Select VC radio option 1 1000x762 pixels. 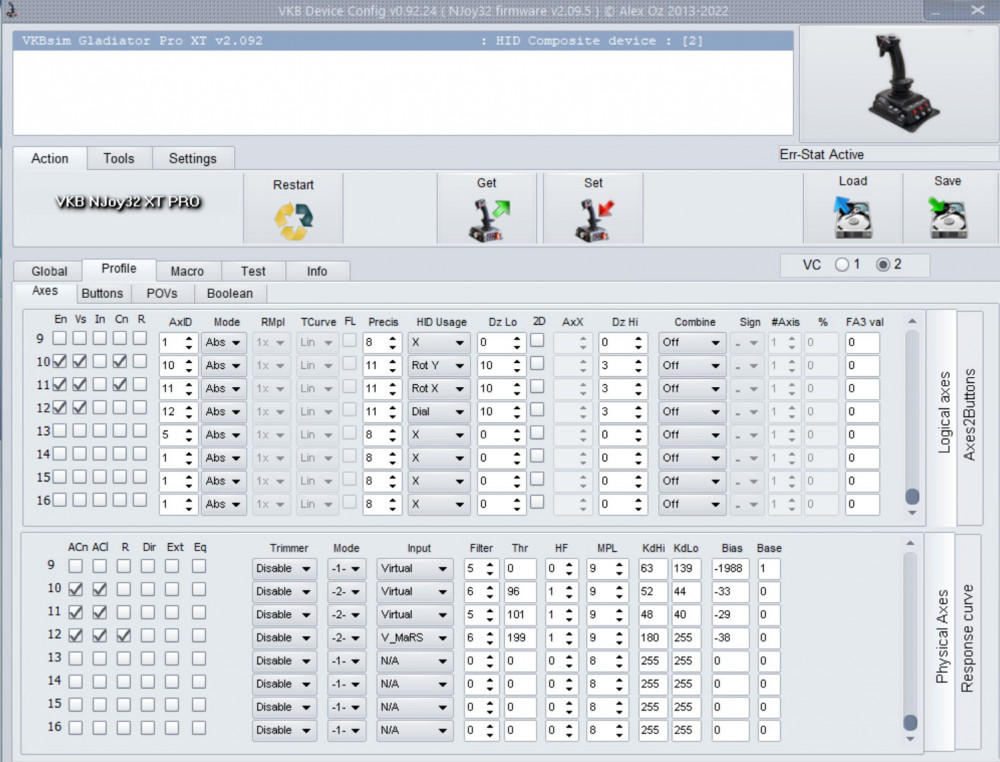pos(842,264)
